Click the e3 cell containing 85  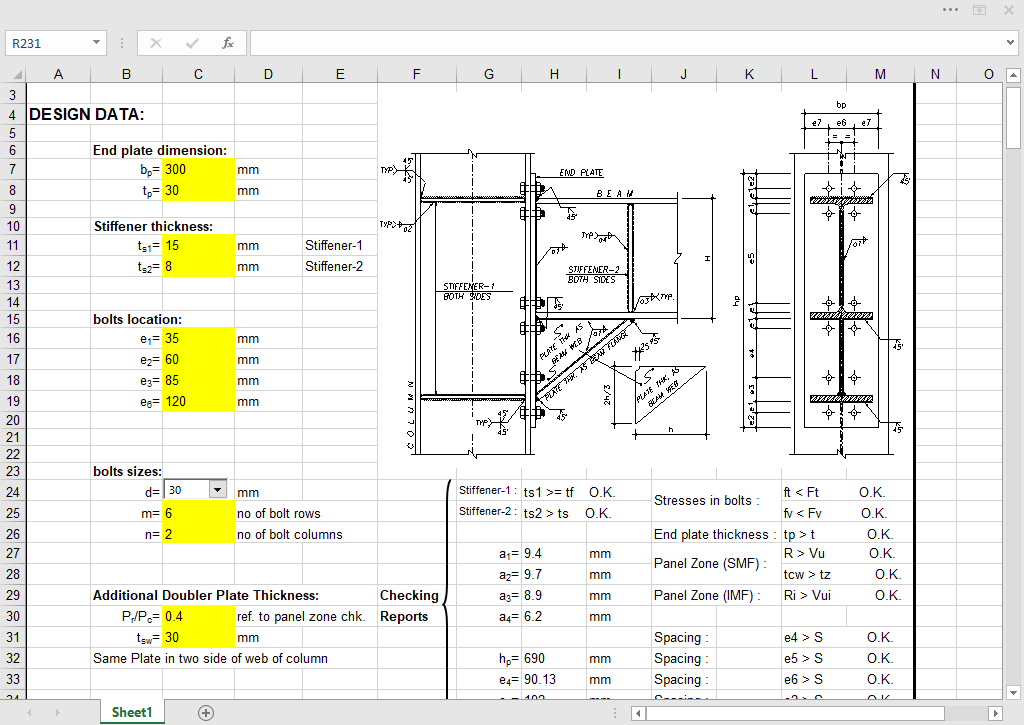click(x=198, y=380)
